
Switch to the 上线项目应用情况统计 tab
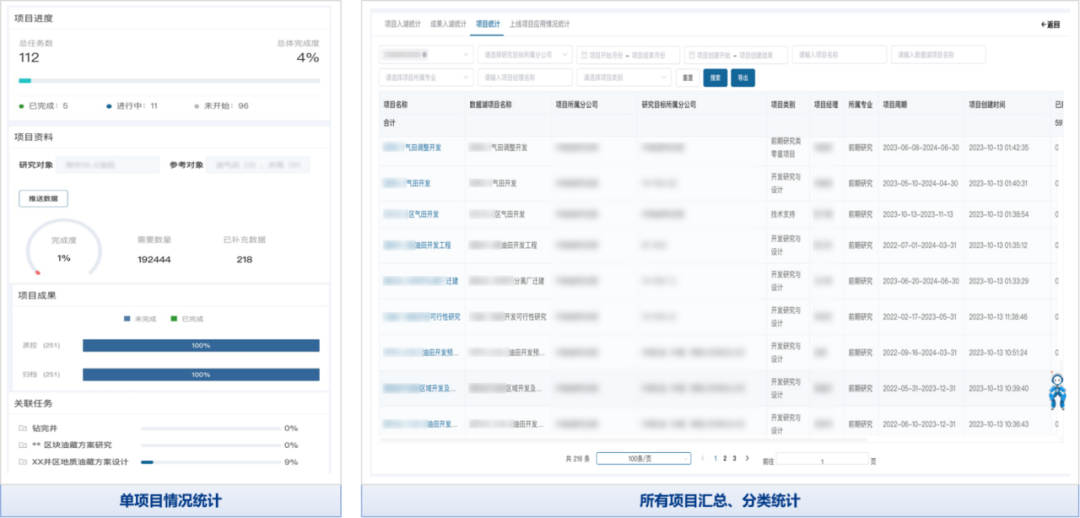click(539, 23)
